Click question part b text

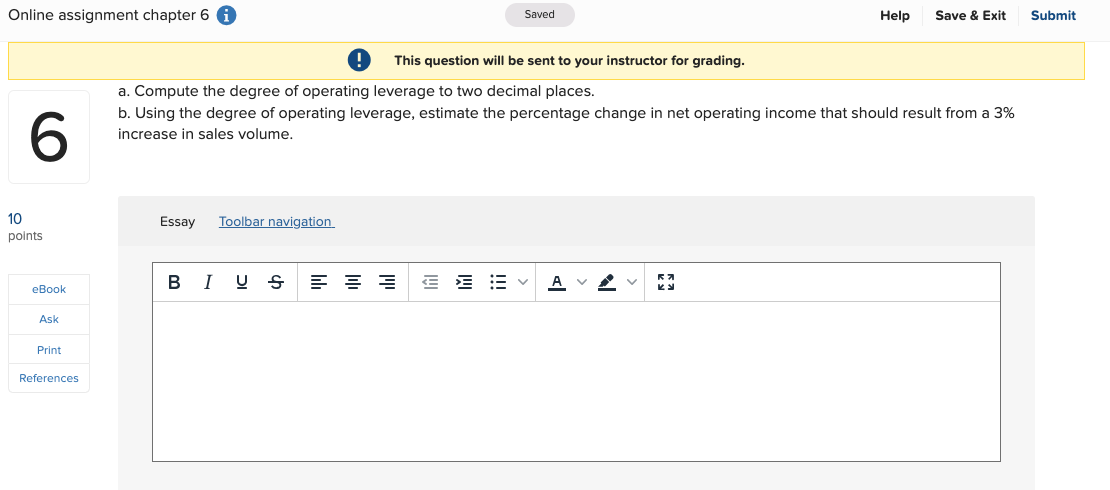(x=566, y=123)
